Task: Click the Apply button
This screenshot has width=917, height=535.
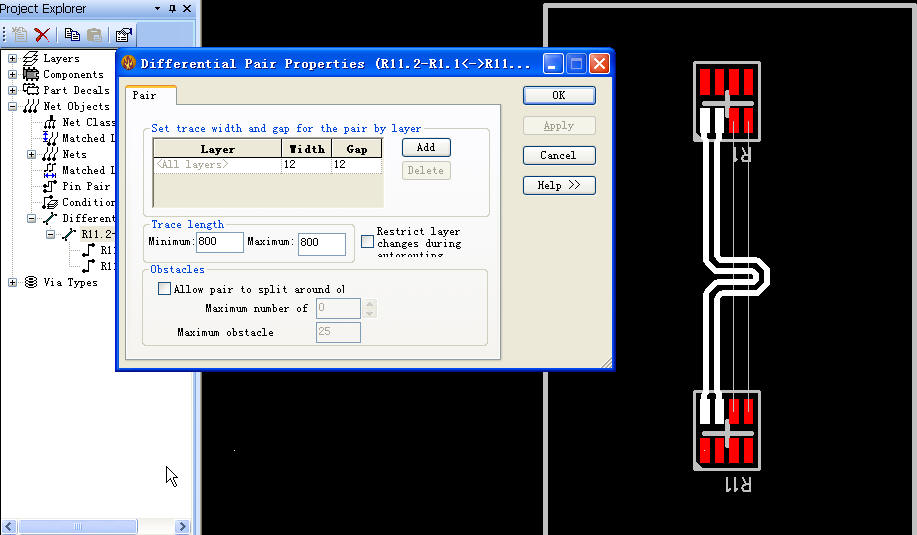Action: click(x=559, y=126)
